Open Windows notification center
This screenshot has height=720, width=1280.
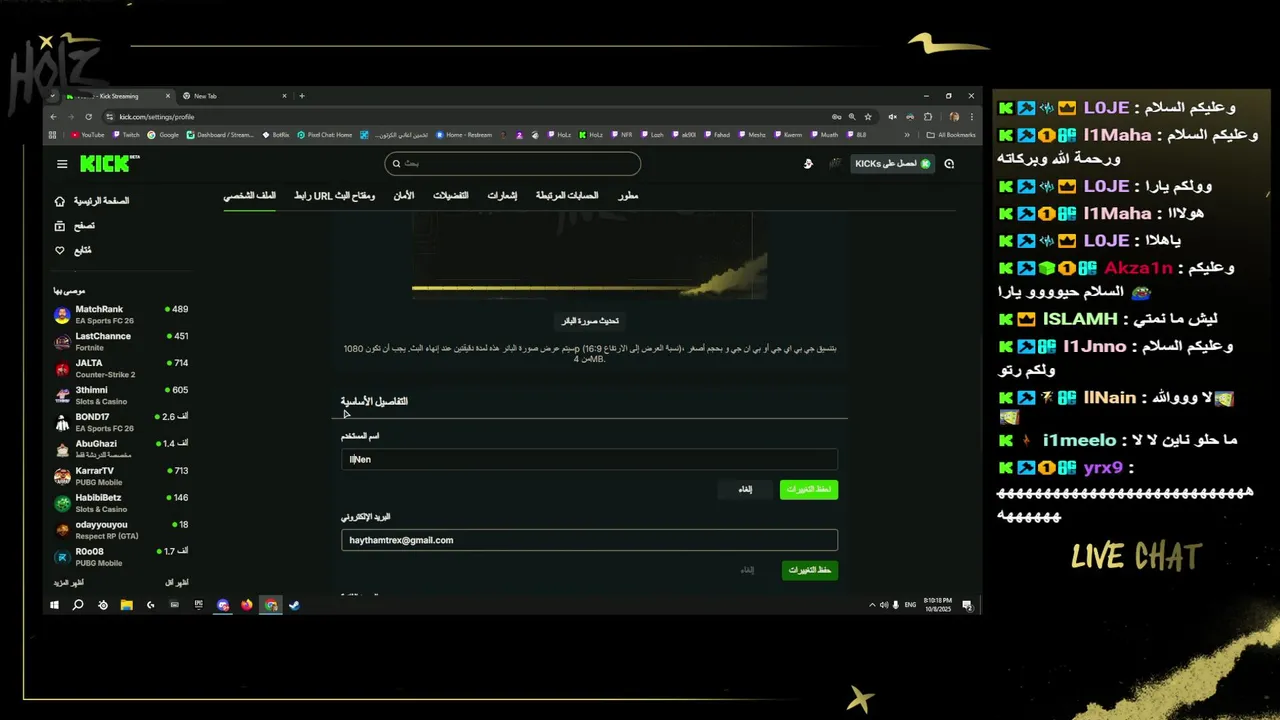(968, 605)
